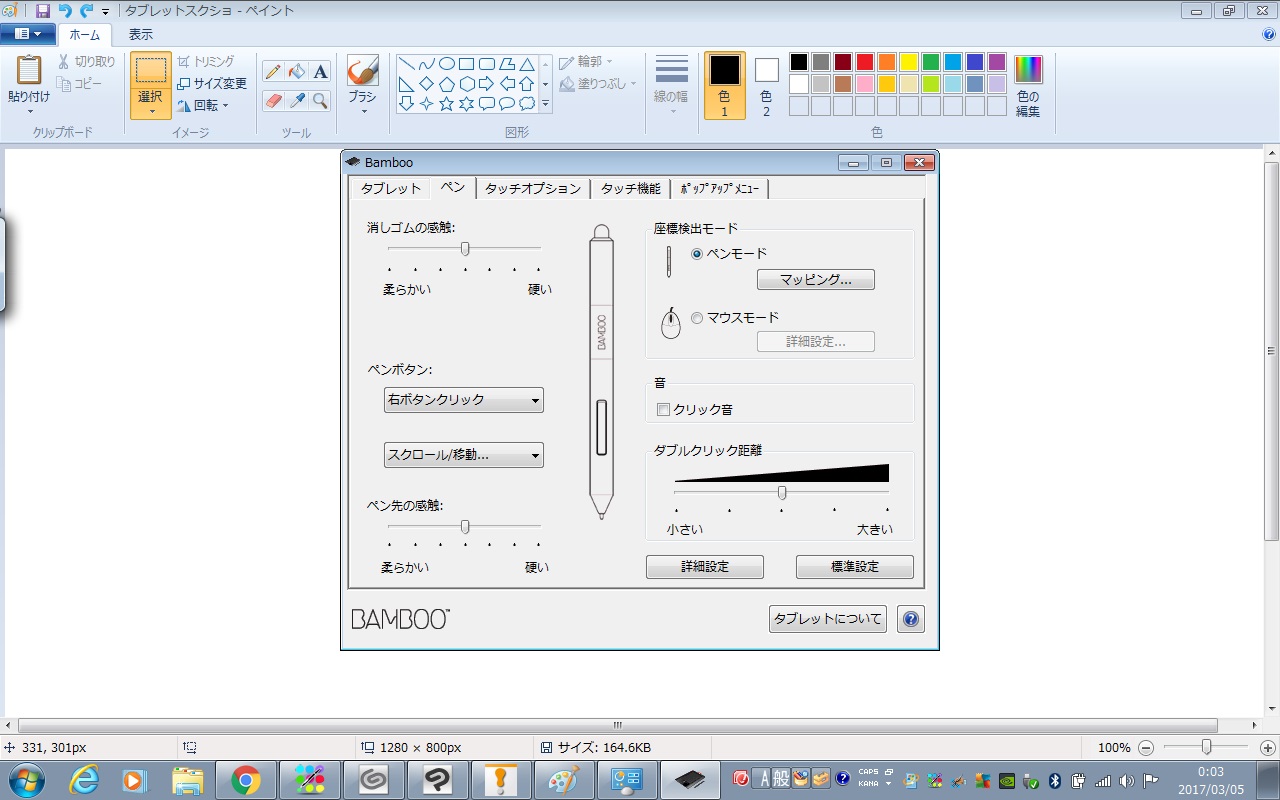This screenshot has height=800, width=1280.
Task: Click the zoom in plus button
Action: [x=1268, y=748]
